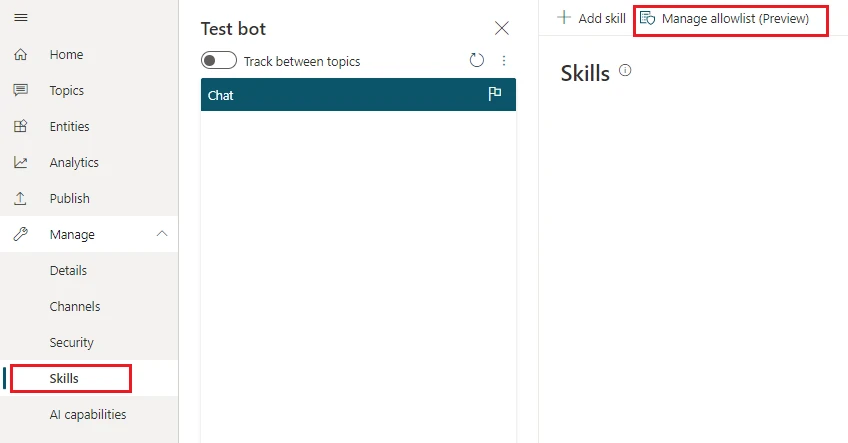The height and width of the screenshot is (443, 848).
Task: Collapse the Manage section chevron
Action: tap(162, 234)
